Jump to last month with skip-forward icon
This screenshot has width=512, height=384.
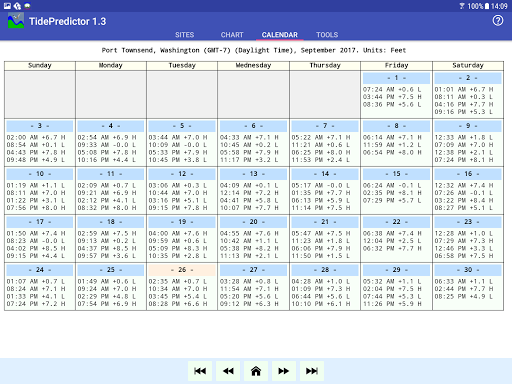(312, 371)
